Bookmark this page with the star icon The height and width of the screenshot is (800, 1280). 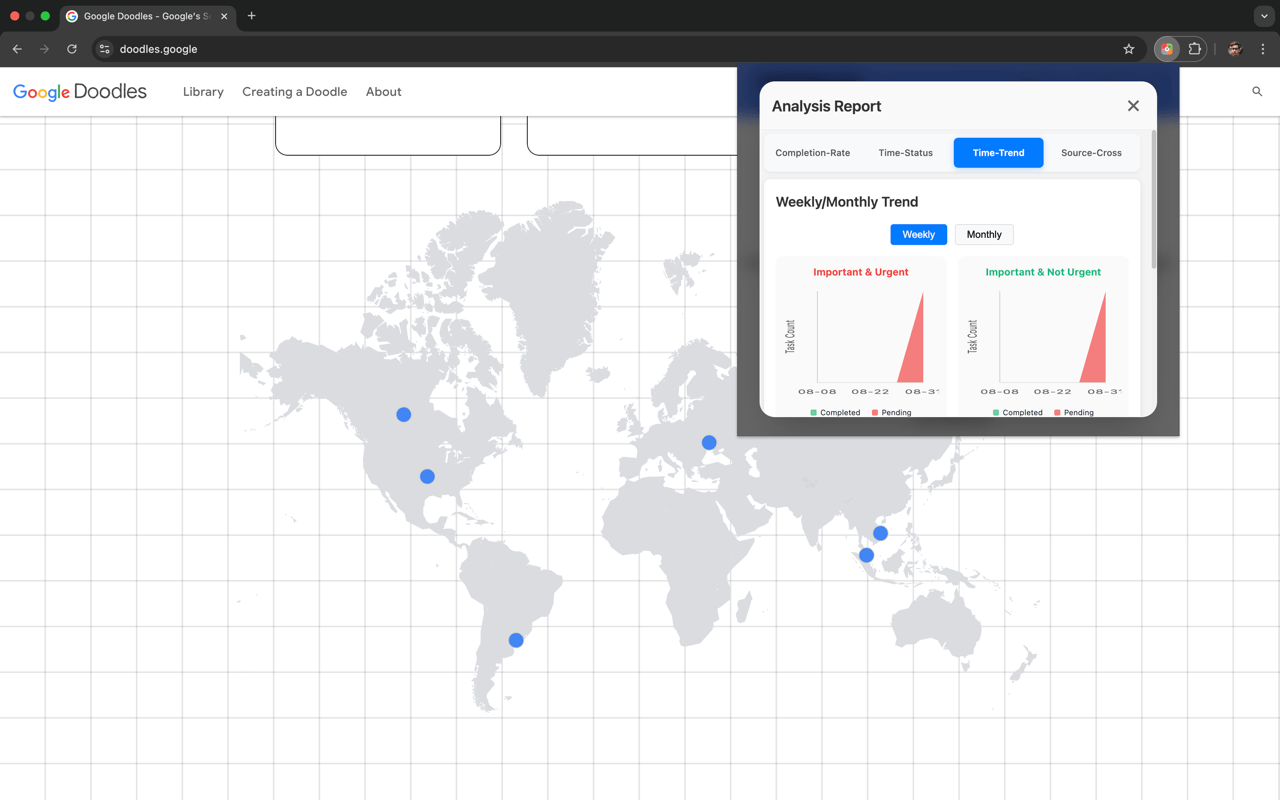(1129, 49)
